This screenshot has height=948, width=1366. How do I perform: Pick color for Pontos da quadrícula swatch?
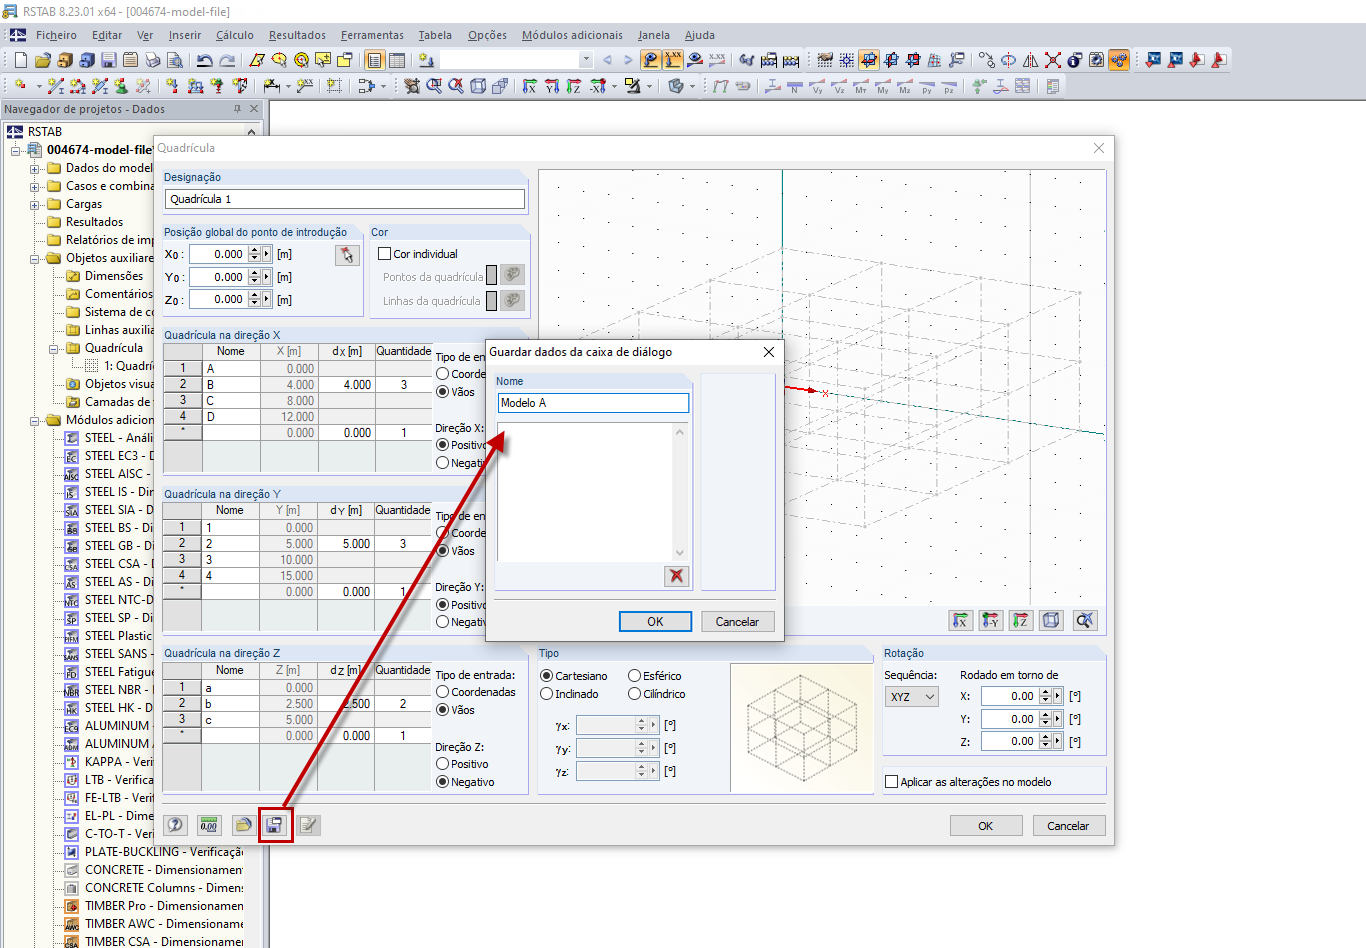[x=512, y=275]
